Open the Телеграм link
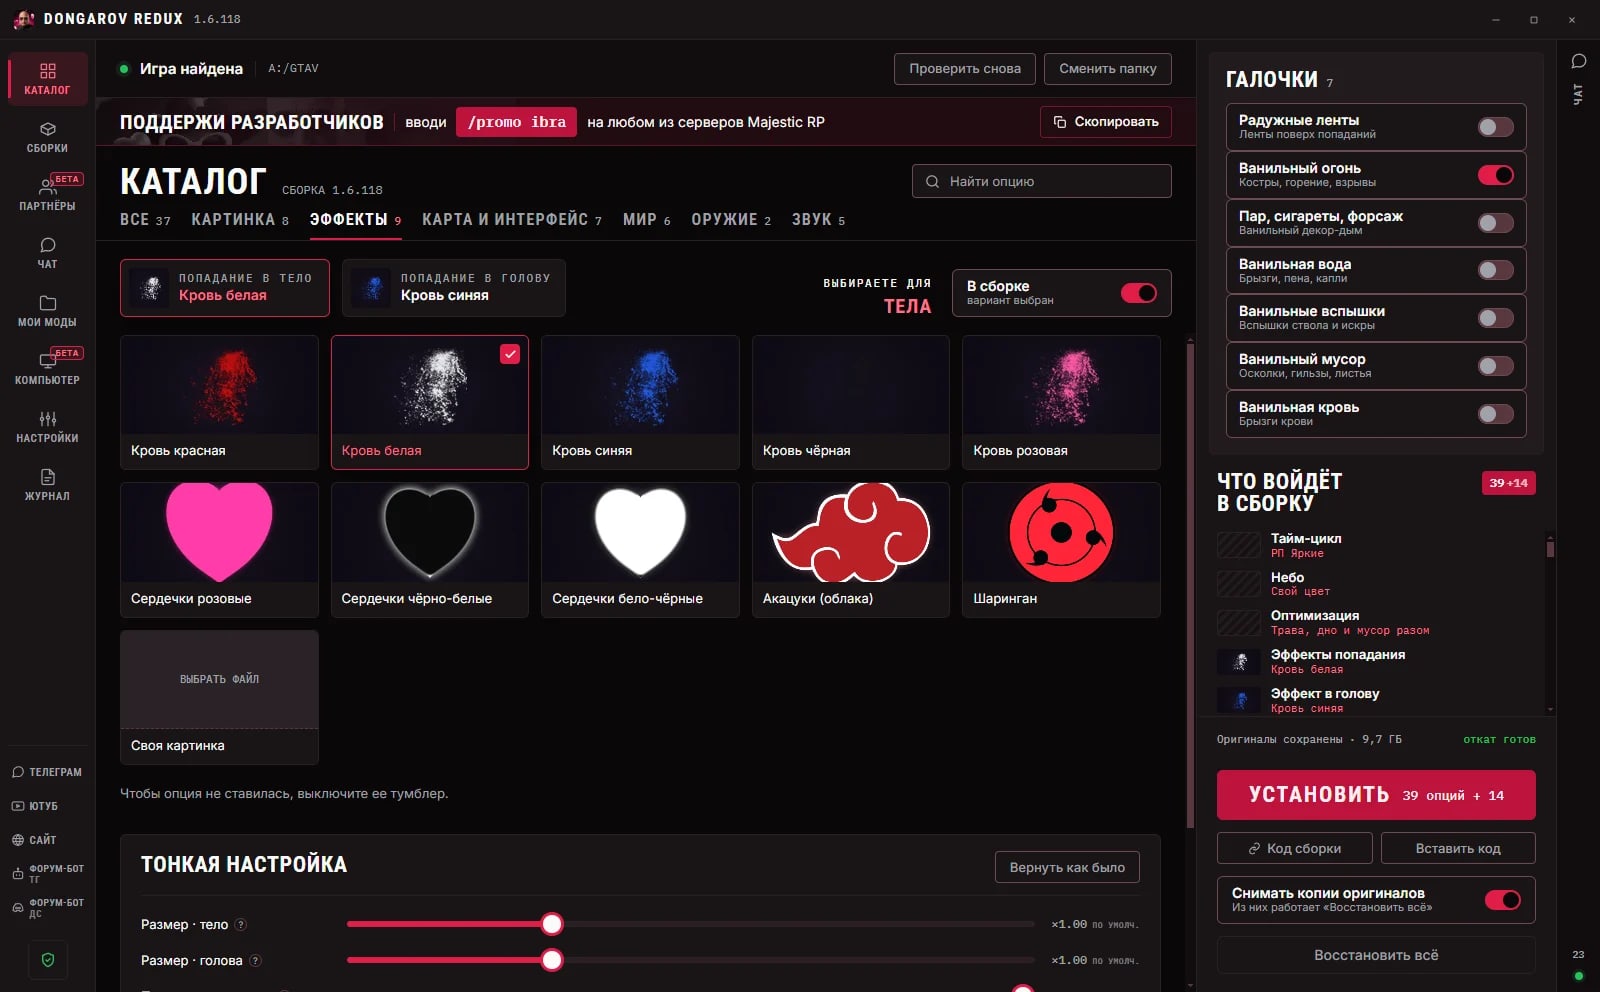 point(47,772)
